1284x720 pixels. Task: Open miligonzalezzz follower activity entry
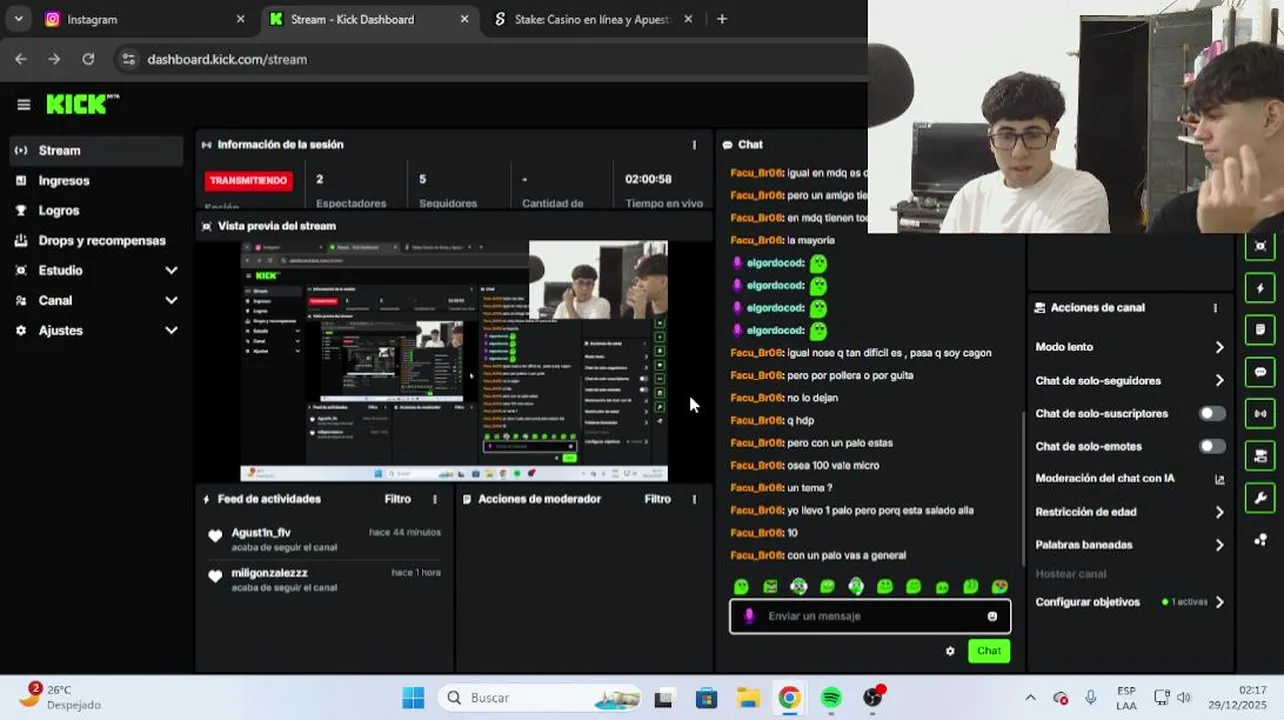pos(325,580)
